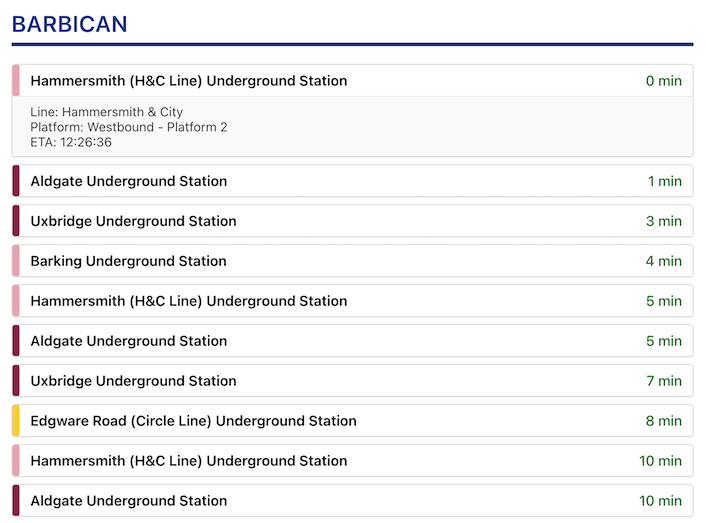The height and width of the screenshot is (523, 706).
Task: Click the "0 min" arrival time label
Action: tap(663, 81)
